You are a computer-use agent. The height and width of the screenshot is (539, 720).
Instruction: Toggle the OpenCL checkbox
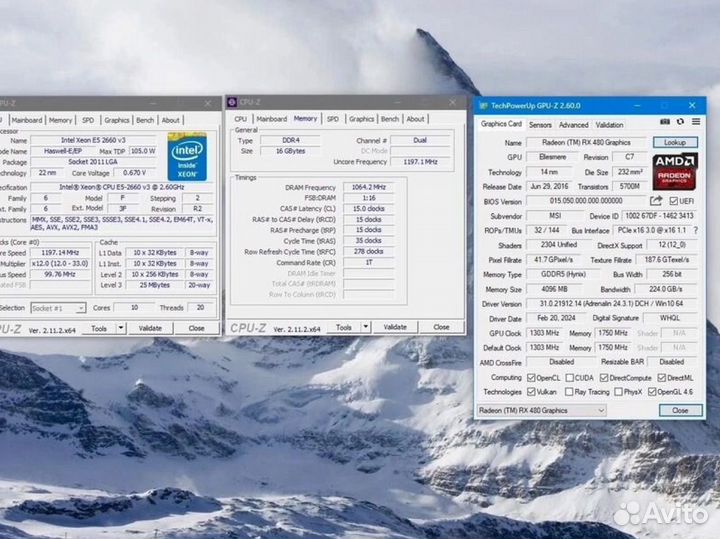530,378
